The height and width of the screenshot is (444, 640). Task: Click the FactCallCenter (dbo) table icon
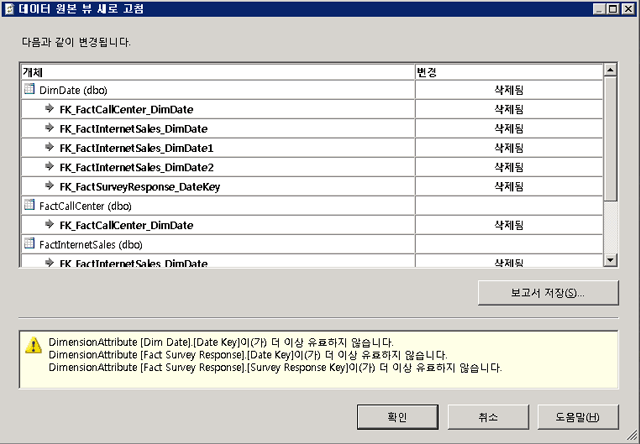29,204
